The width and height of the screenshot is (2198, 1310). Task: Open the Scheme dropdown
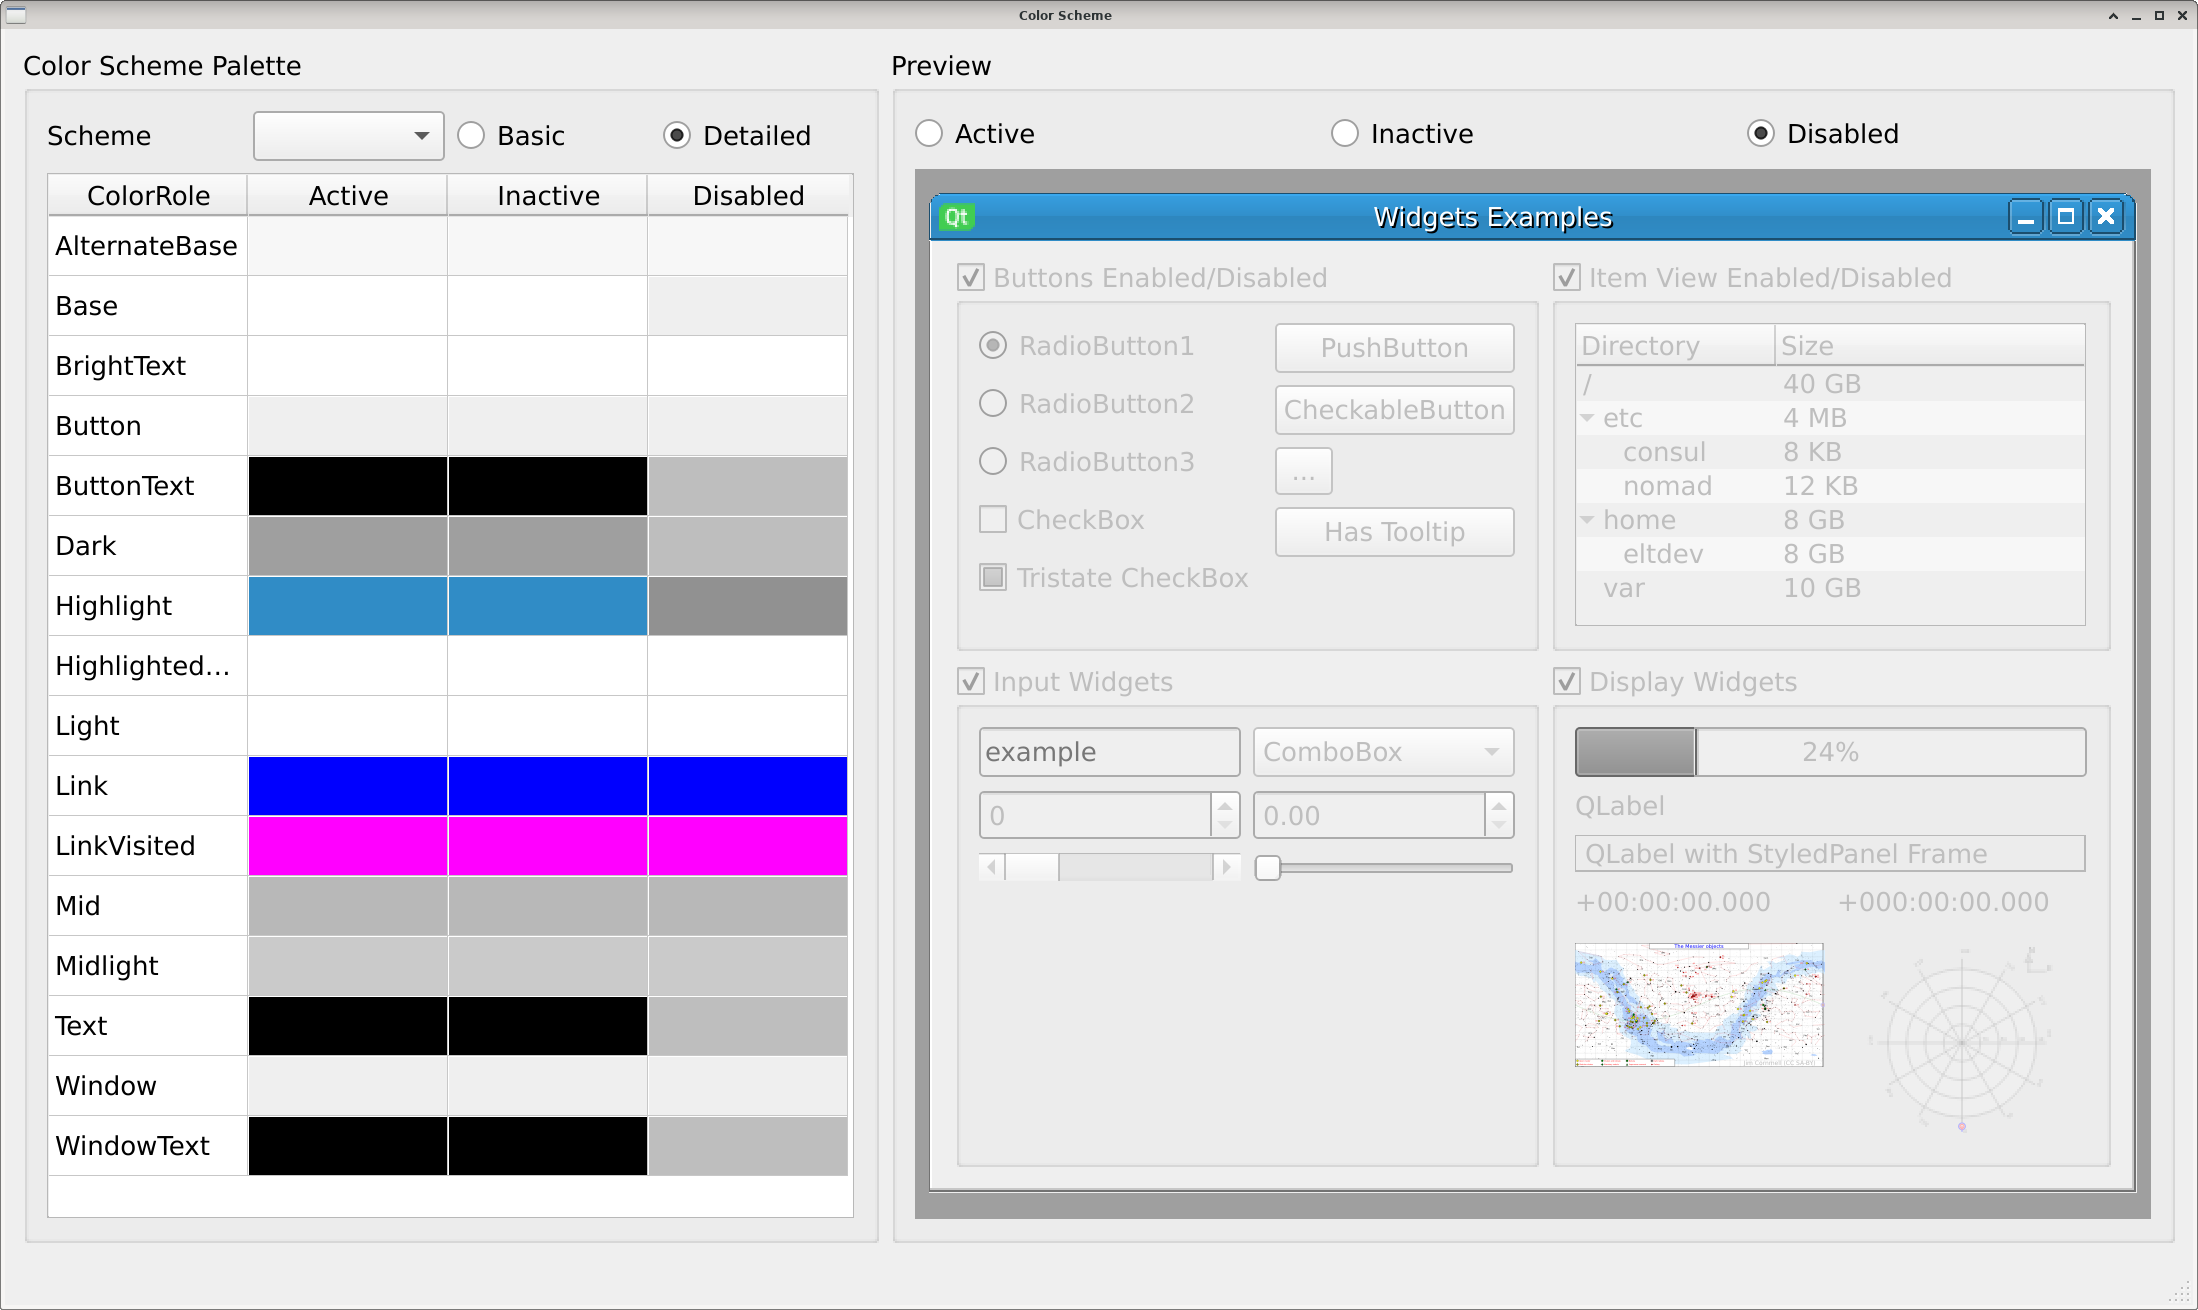pos(348,135)
